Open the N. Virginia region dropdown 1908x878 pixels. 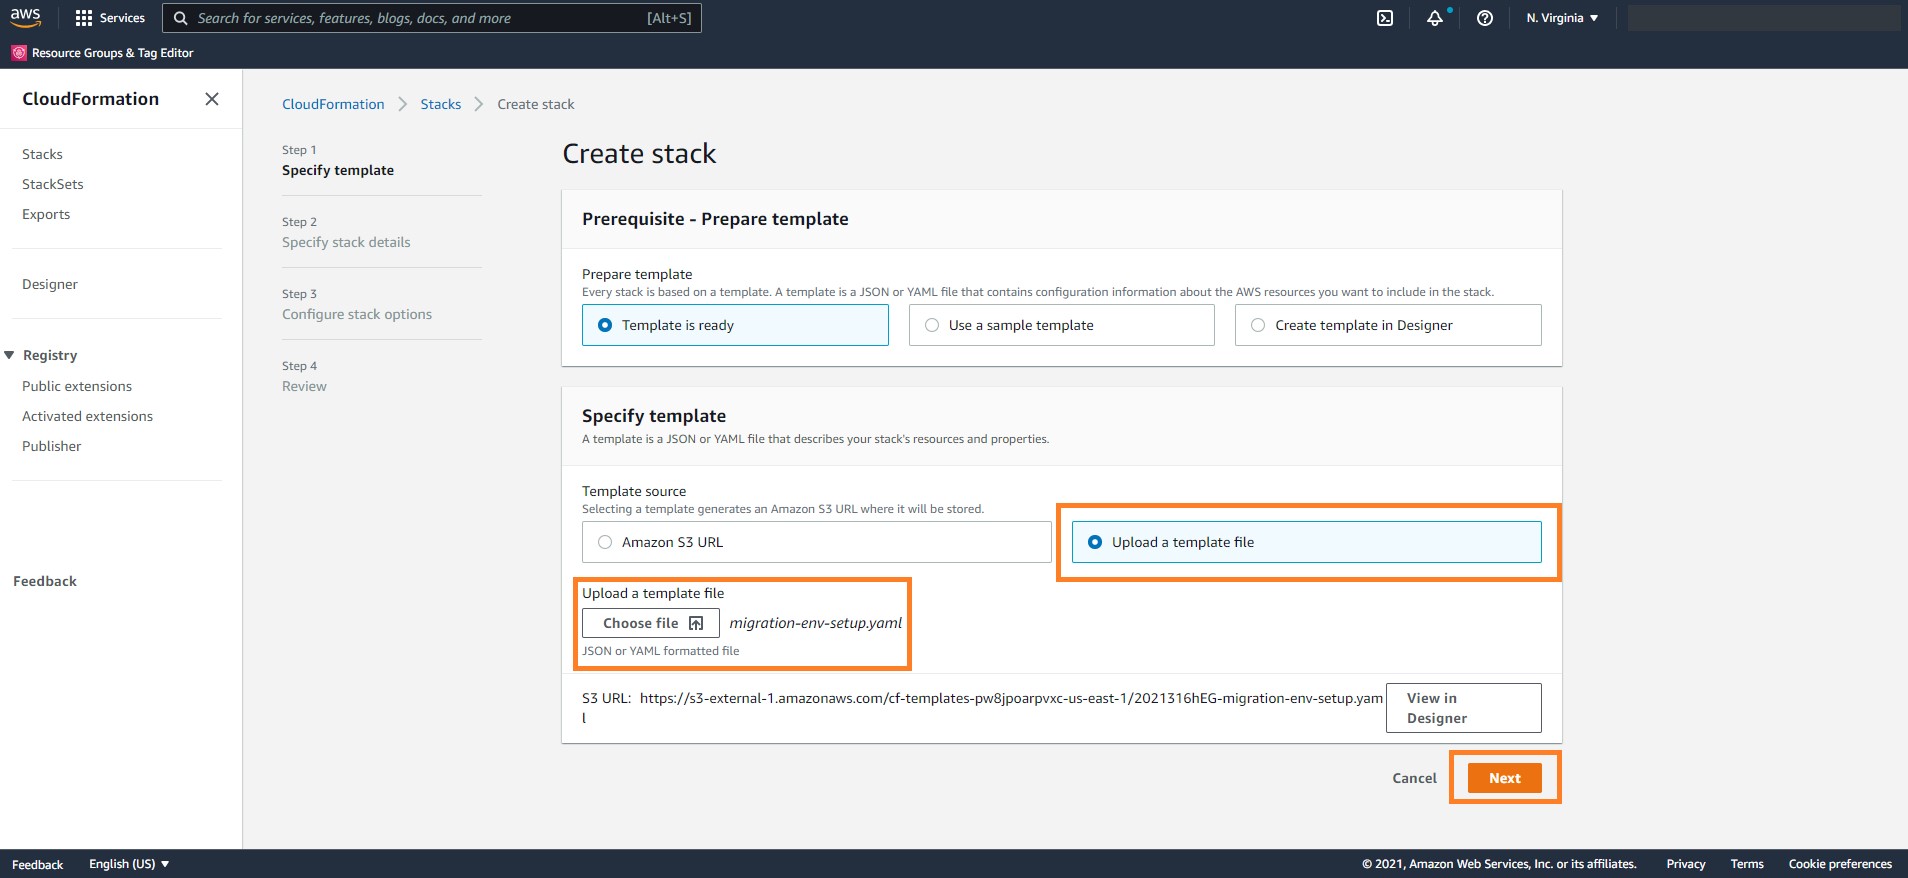1562,18
